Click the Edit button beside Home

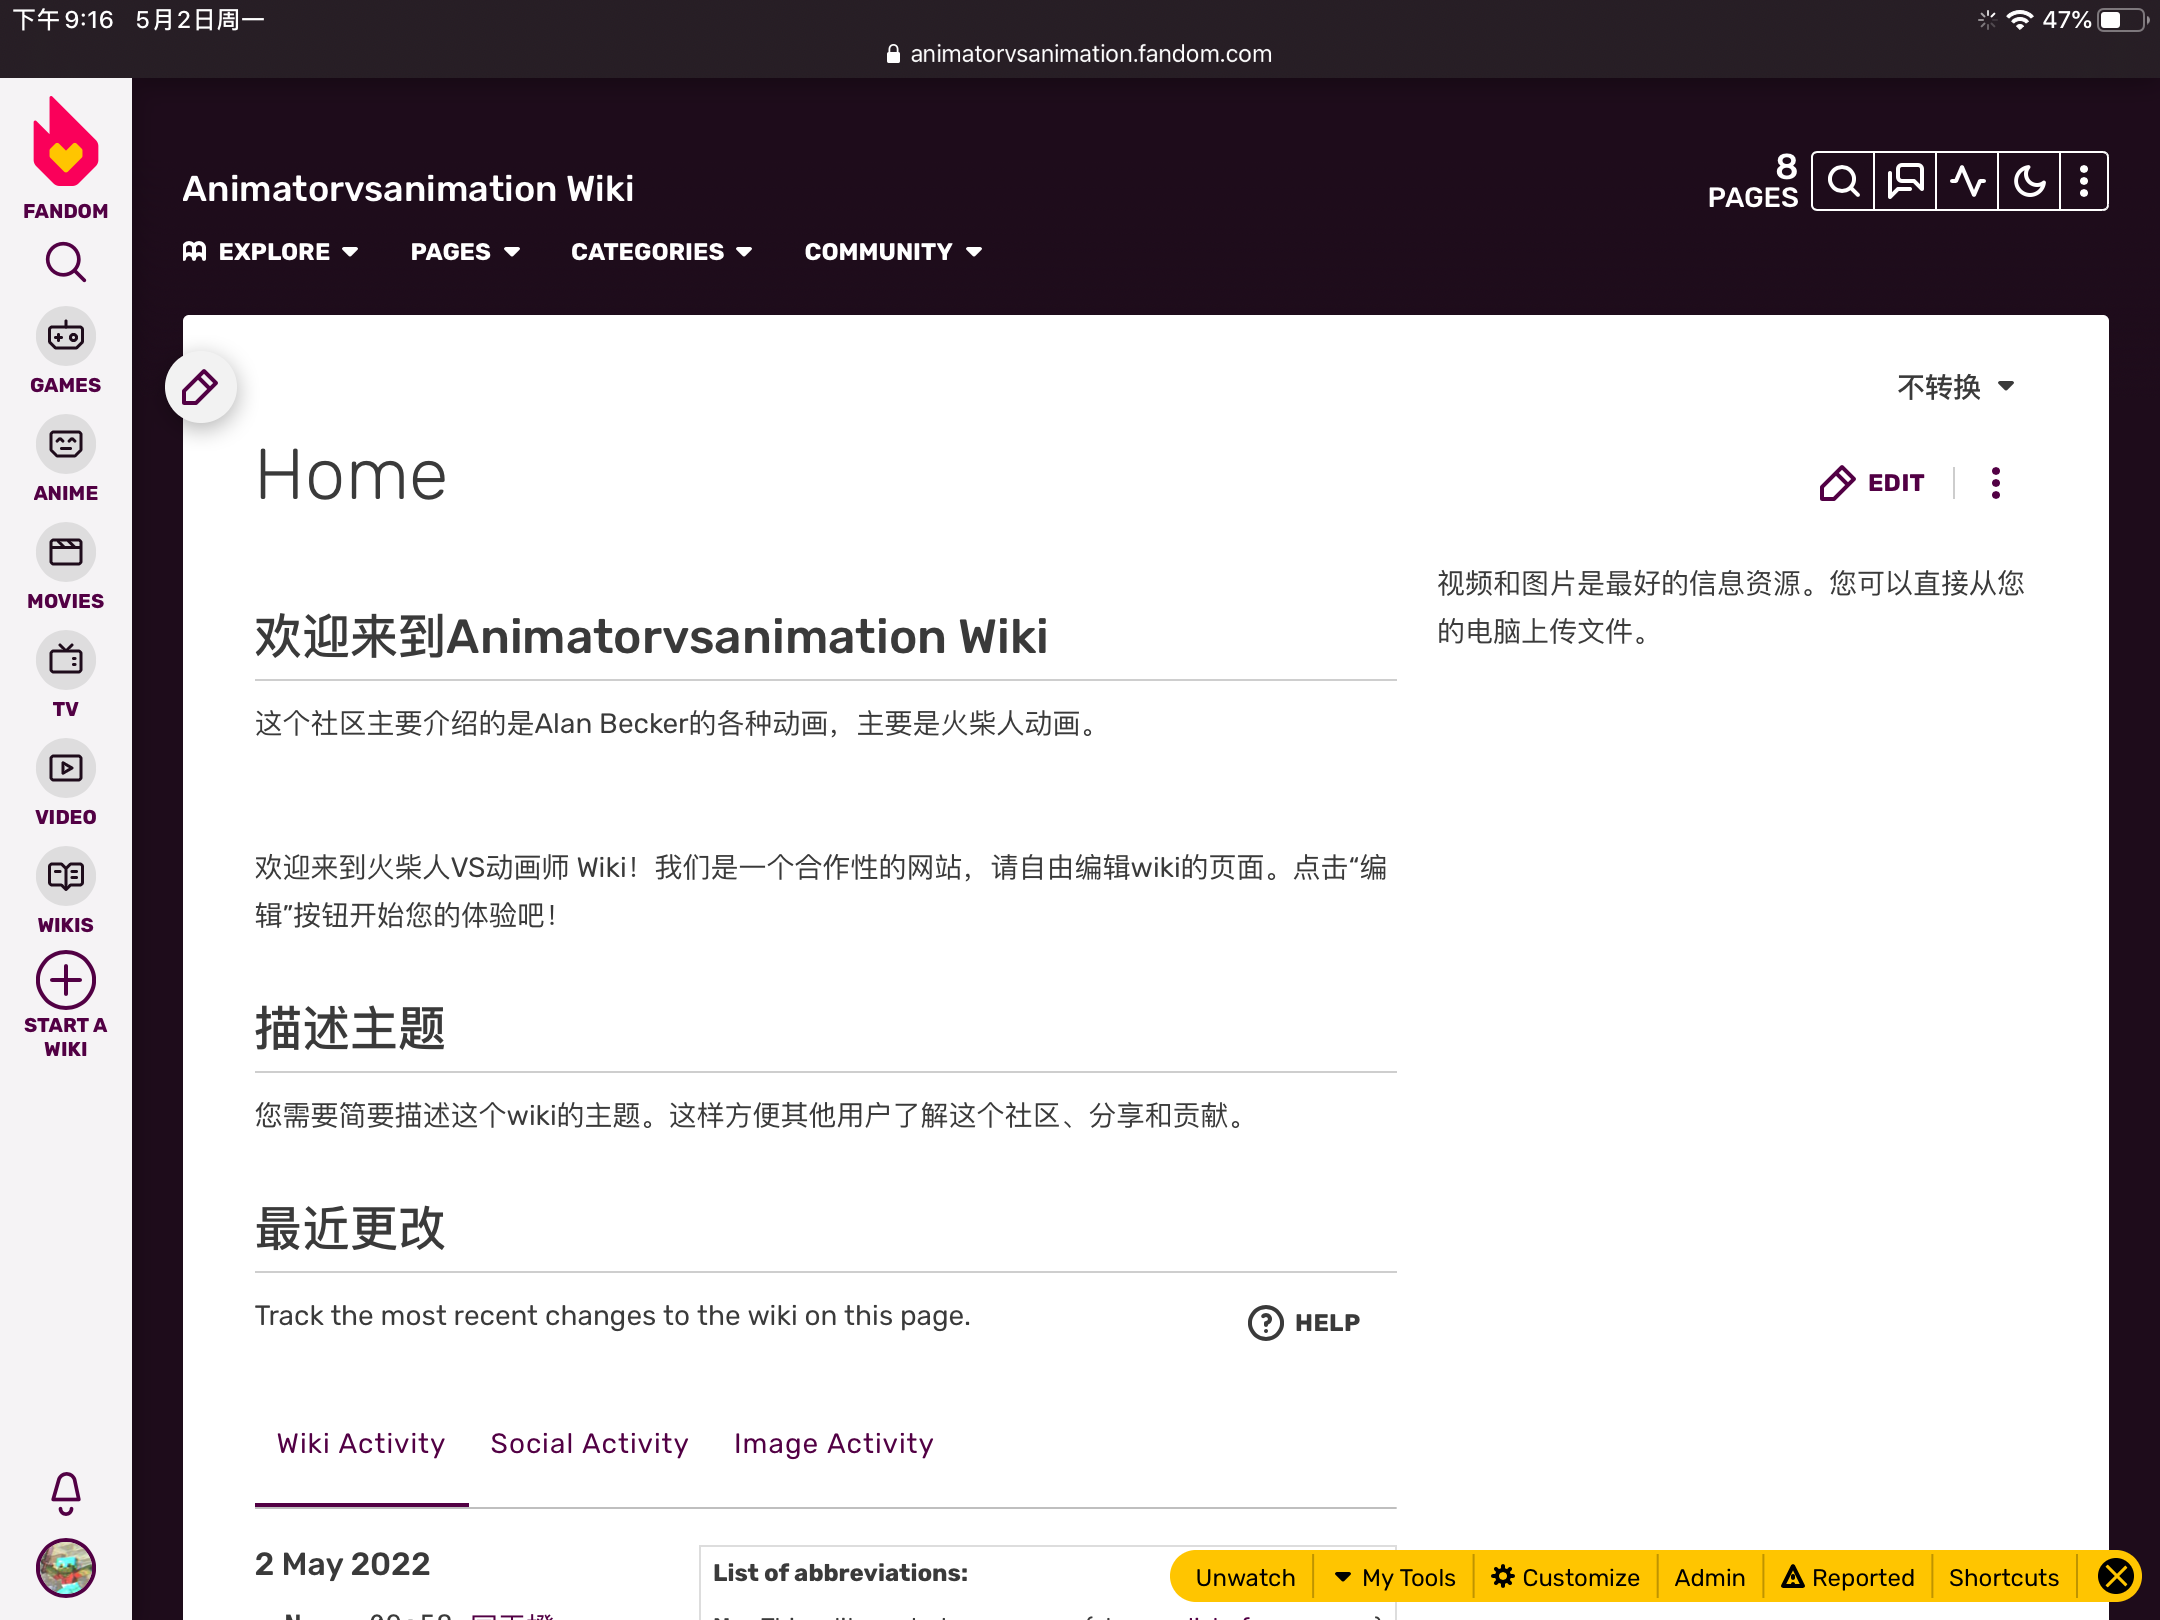click(1872, 483)
